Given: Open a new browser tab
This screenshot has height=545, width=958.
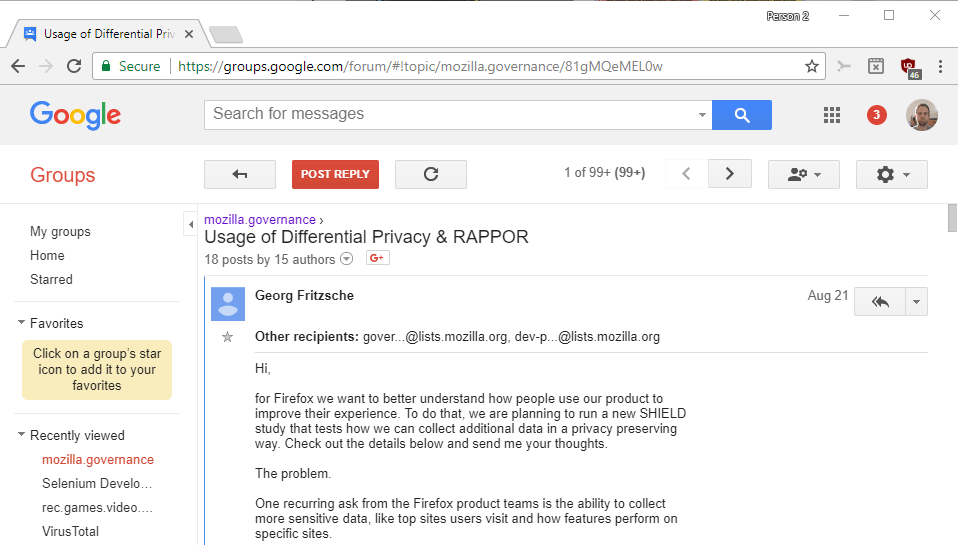Looking at the screenshot, I should (x=226, y=35).
